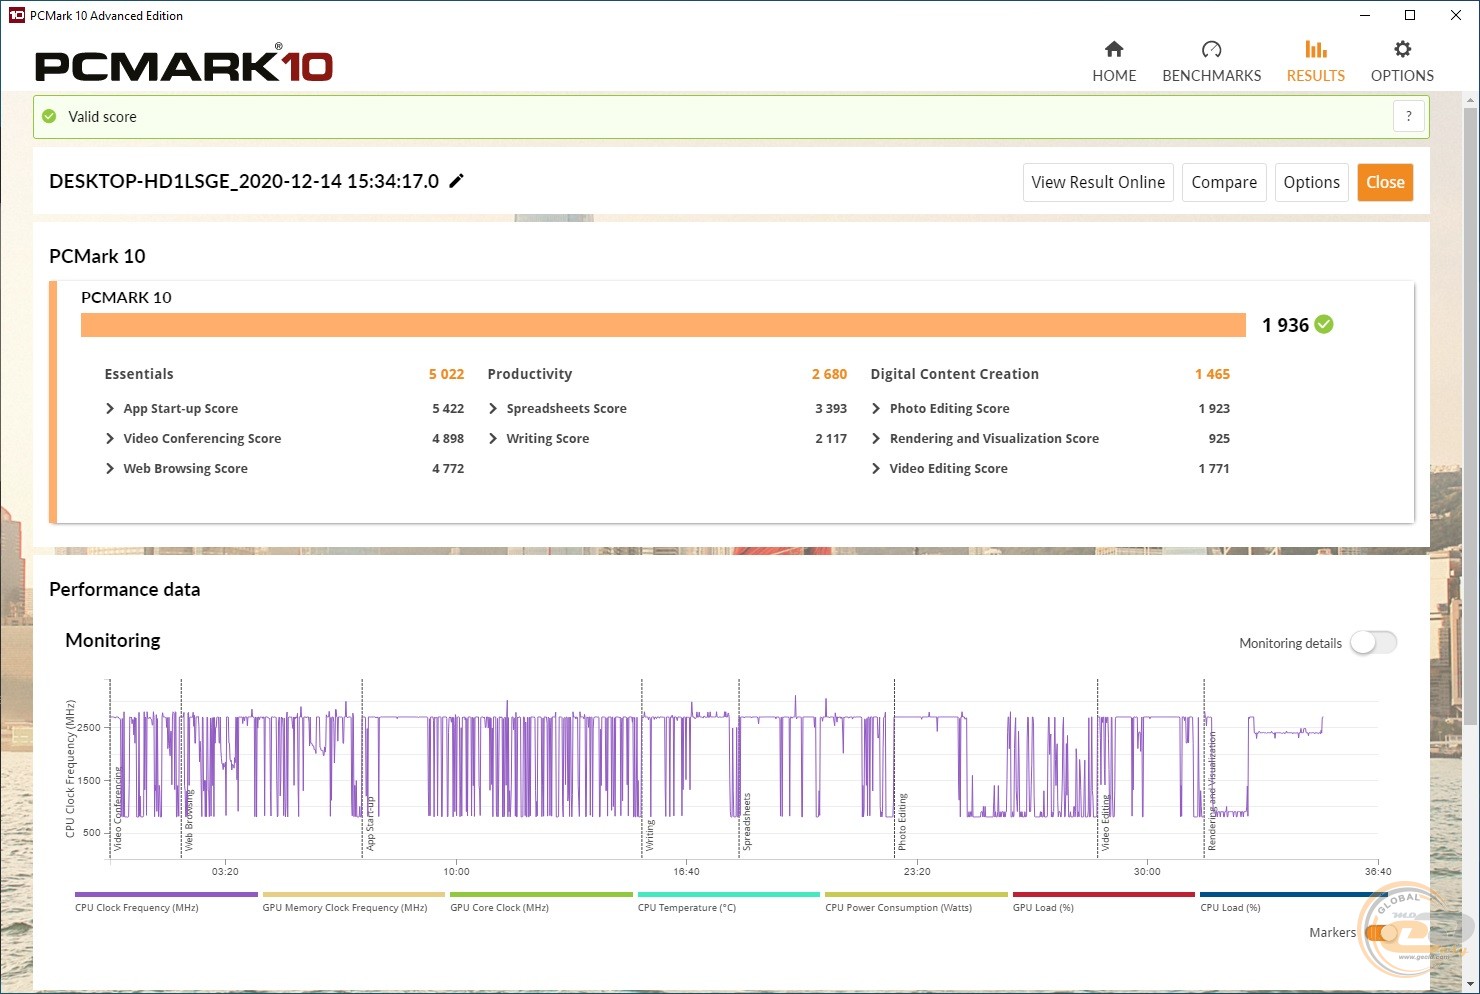Click the question mark help icon
The image size is (1480, 994).
1408,116
